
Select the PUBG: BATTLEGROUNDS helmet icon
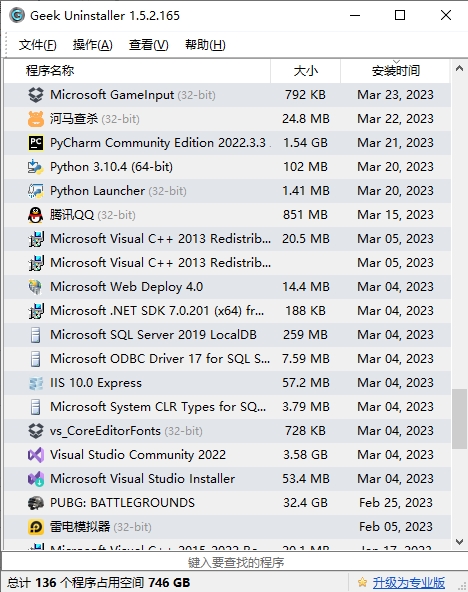click(x=36, y=503)
